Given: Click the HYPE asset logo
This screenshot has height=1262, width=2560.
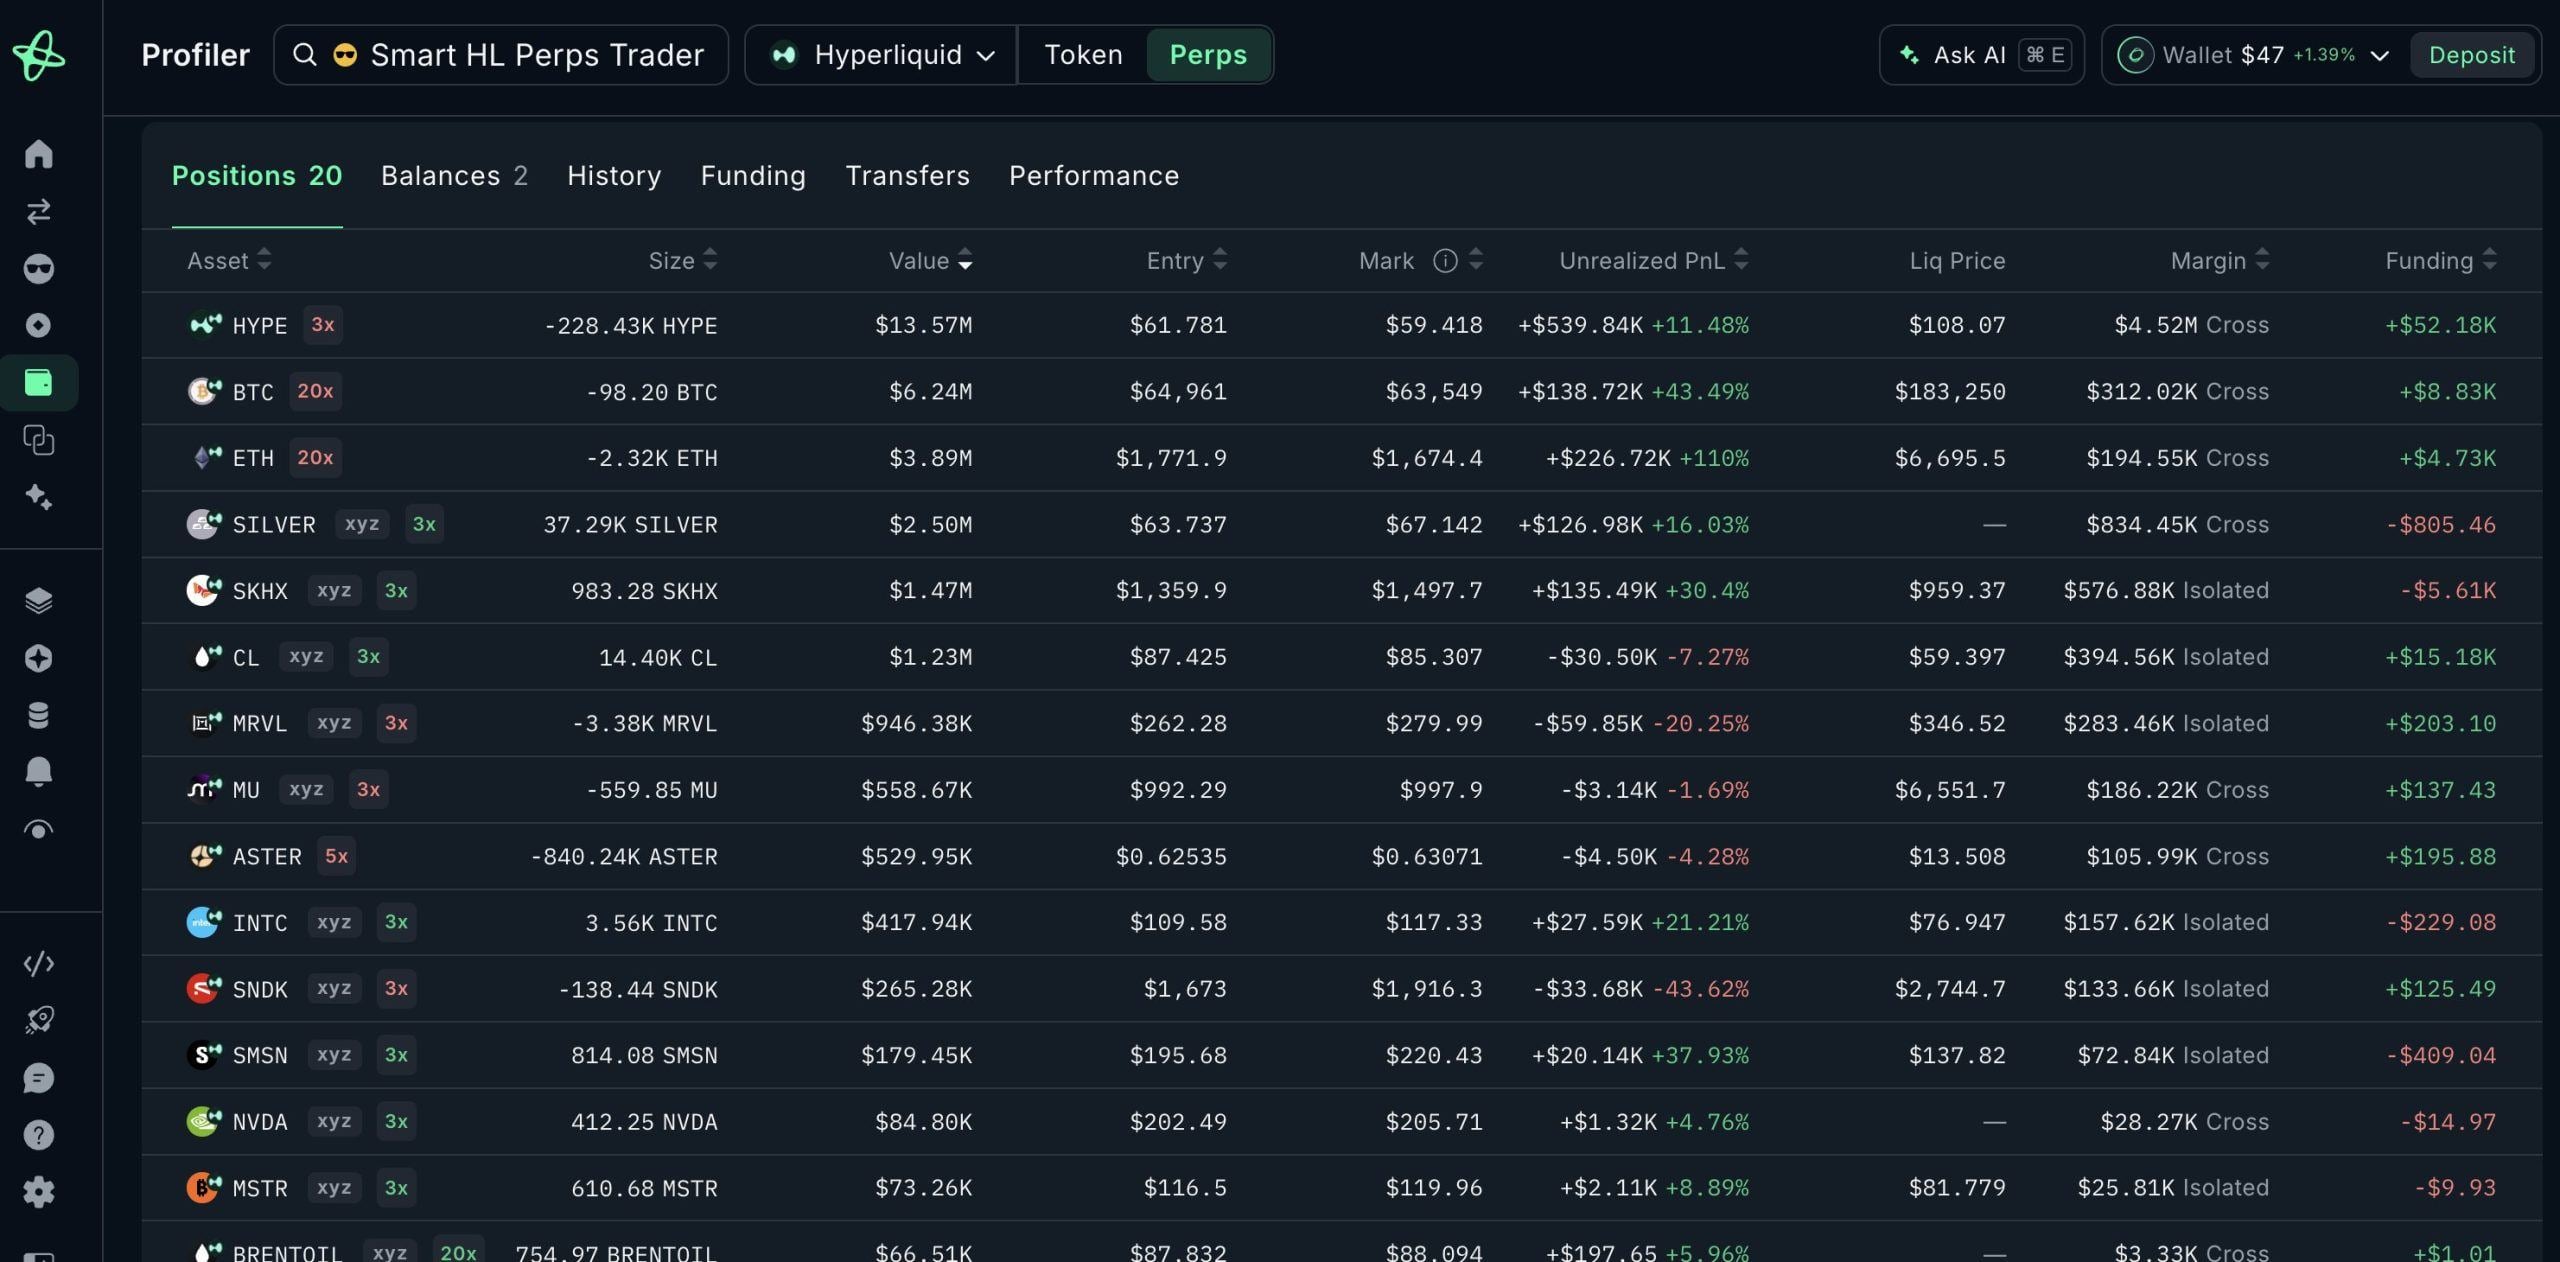Looking at the screenshot, I should pos(204,325).
